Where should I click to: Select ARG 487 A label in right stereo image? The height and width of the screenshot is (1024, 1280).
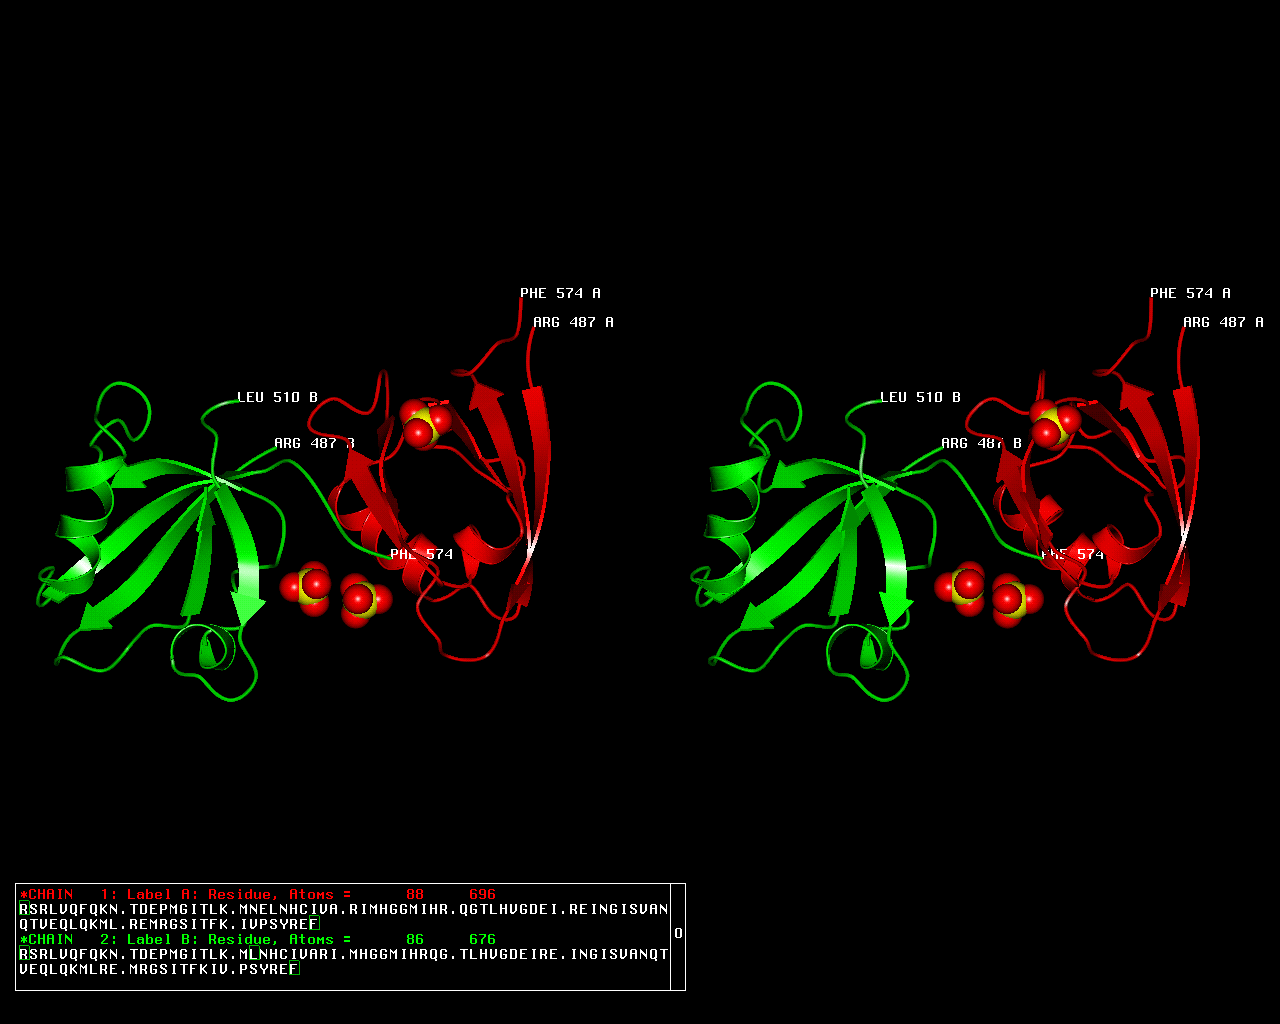1223,322
